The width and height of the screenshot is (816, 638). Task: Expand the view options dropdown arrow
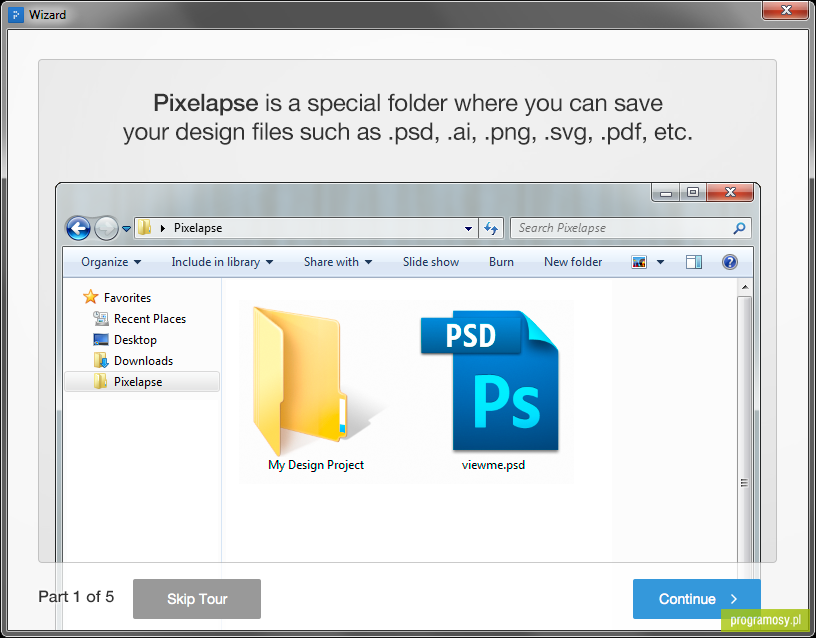click(660, 262)
